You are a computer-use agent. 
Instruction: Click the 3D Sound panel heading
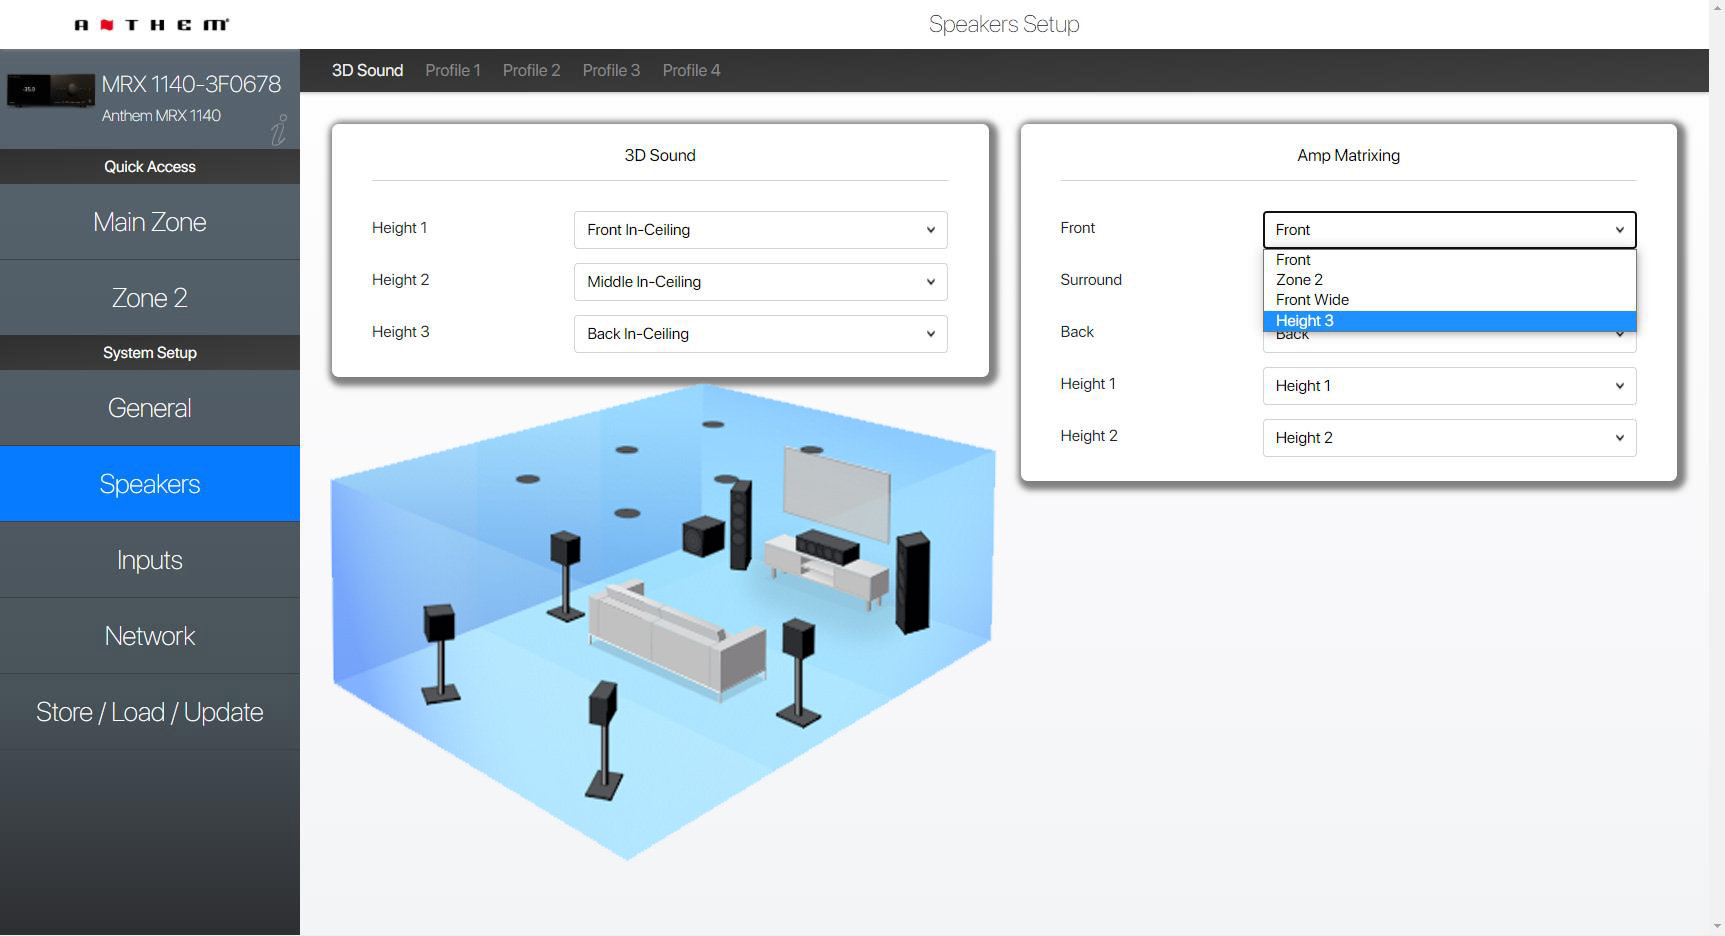click(x=660, y=155)
